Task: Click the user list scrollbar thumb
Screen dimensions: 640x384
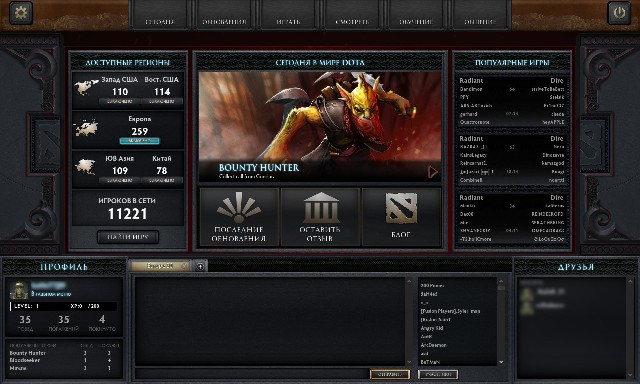Action: click(x=501, y=288)
